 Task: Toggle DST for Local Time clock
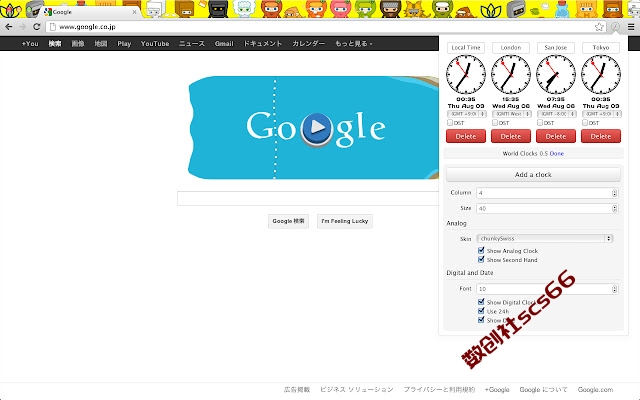point(450,122)
